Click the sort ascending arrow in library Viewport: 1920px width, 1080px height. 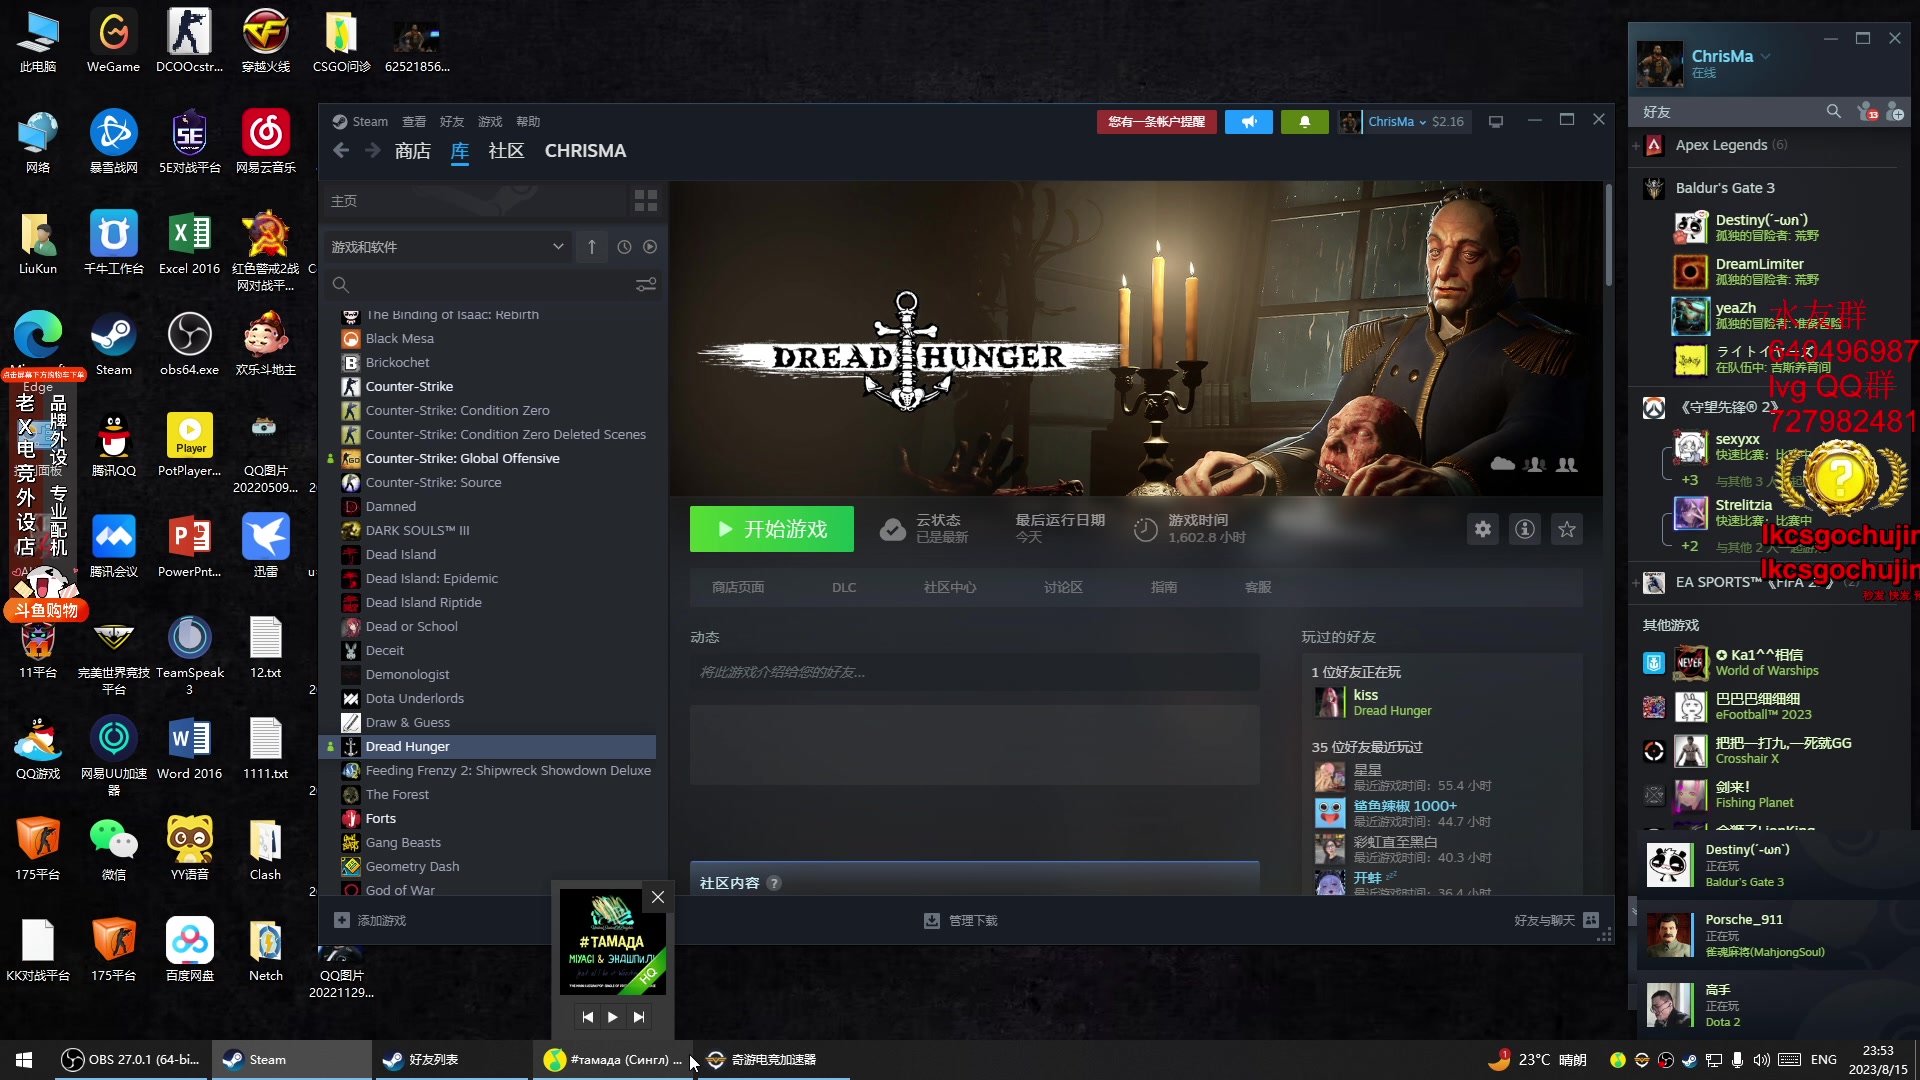[x=592, y=247]
